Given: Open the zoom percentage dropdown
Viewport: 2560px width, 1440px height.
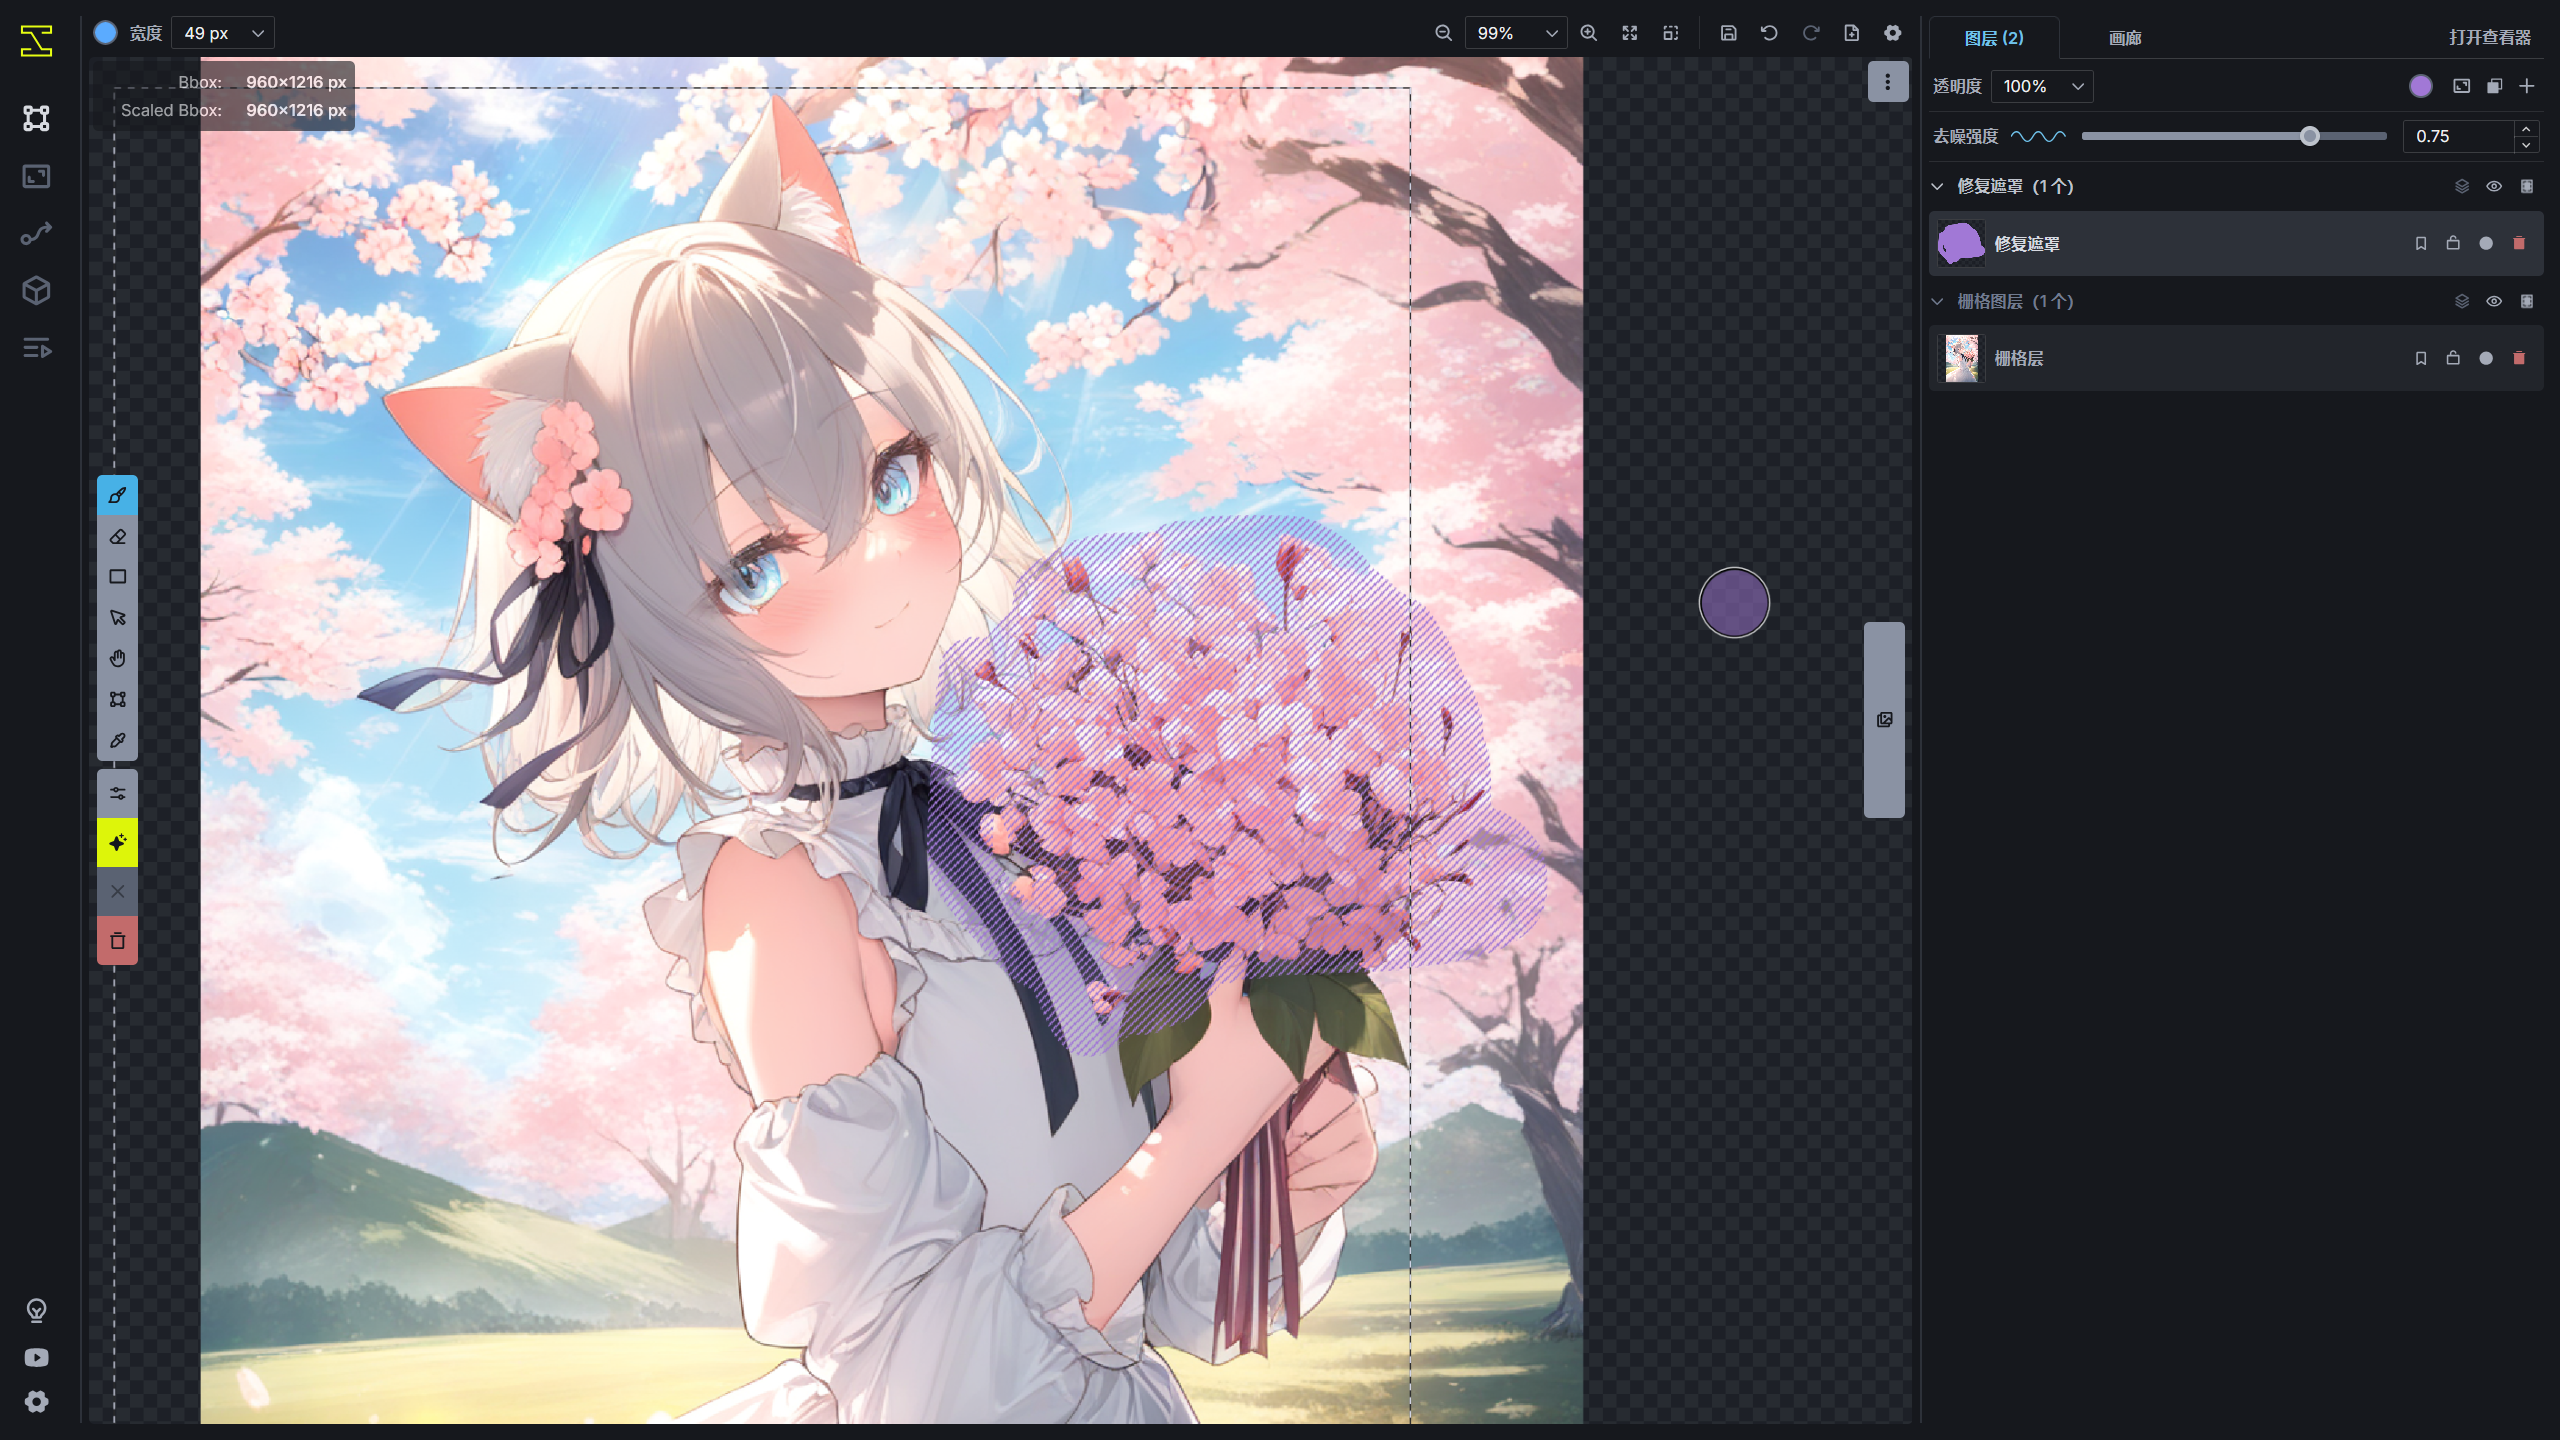Looking at the screenshot, I should point(1515,33).
